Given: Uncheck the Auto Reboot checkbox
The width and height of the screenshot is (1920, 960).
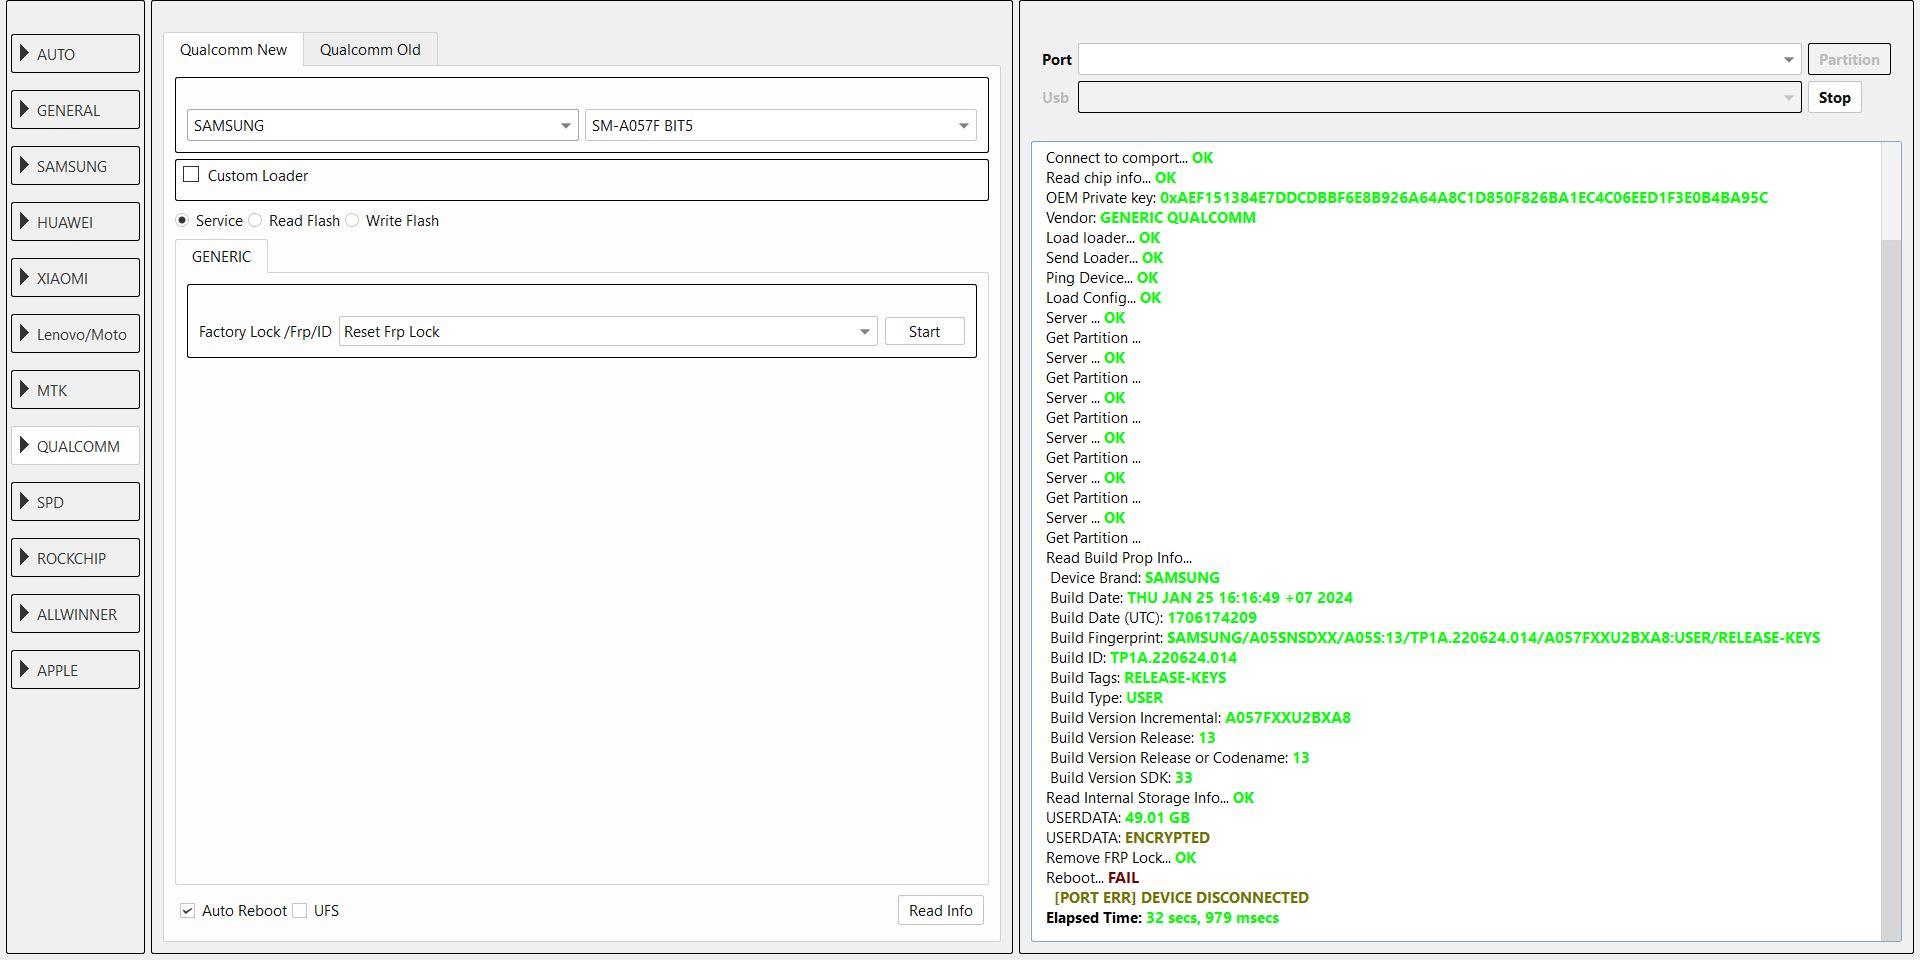Looking at the screenshot, I should coord(187,911).
